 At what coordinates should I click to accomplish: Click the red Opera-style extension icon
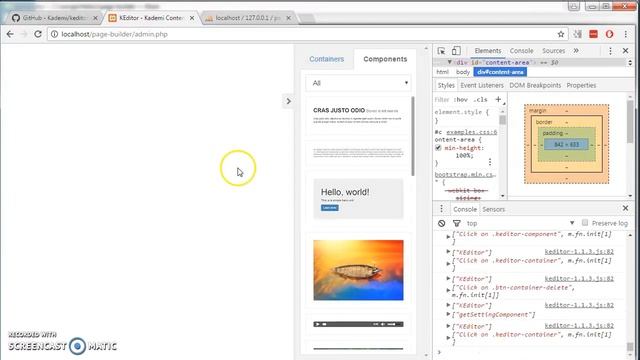(609, 34)
